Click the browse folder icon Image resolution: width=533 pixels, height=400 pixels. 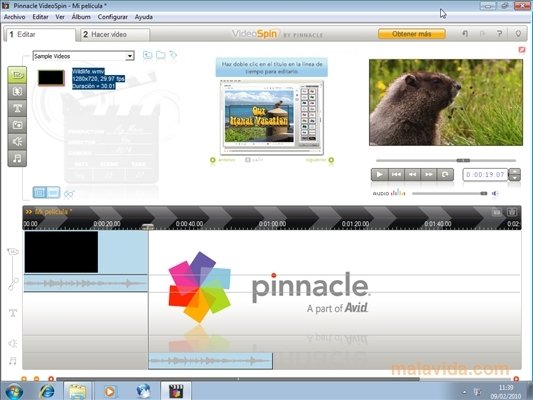160,55
